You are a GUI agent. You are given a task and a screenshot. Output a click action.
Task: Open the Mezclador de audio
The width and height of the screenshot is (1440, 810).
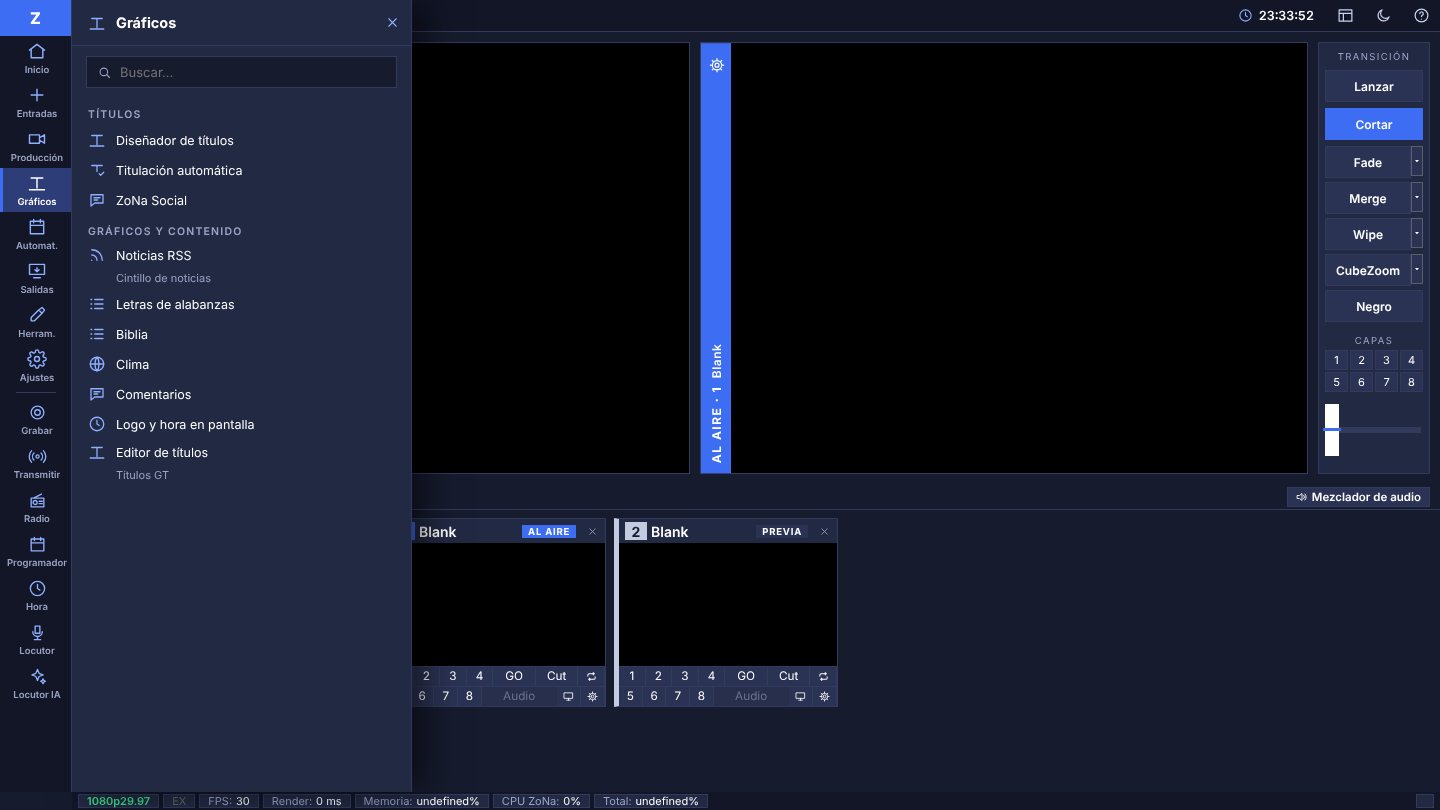coord(1358,497)
